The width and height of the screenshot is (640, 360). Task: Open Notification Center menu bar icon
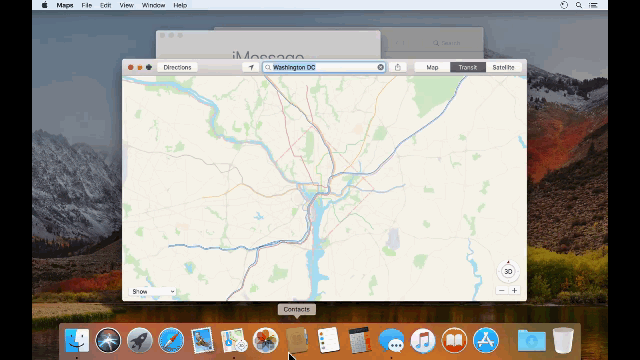[x=593, y=5]
